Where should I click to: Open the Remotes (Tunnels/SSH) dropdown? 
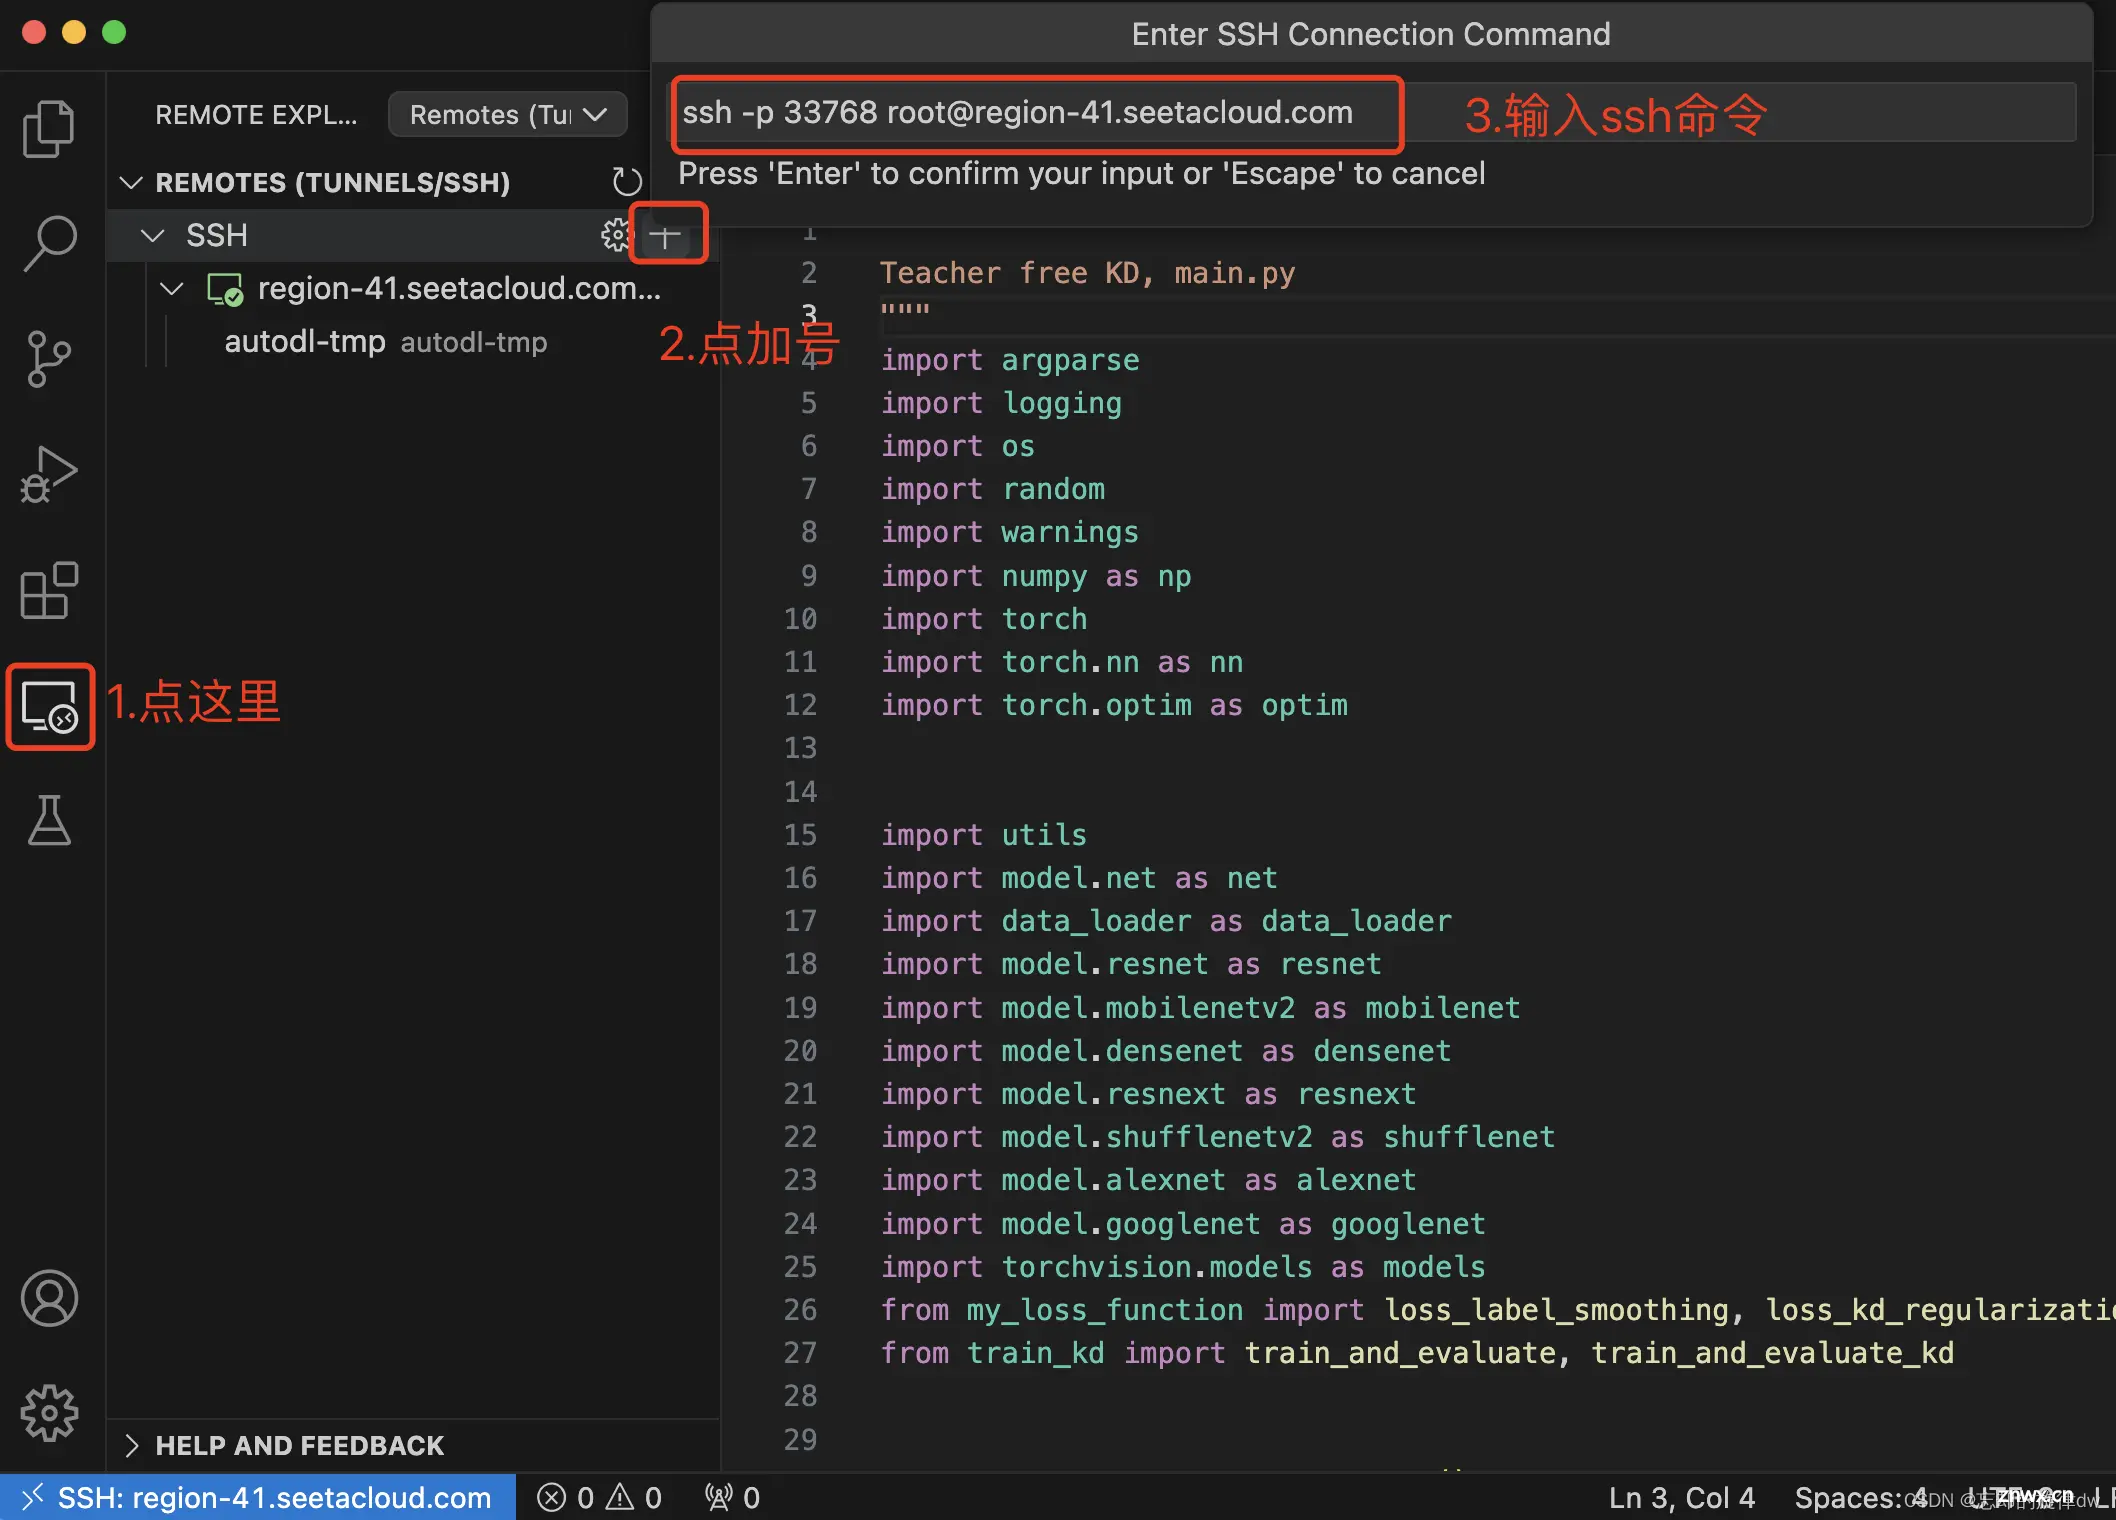tap(508, 114)
